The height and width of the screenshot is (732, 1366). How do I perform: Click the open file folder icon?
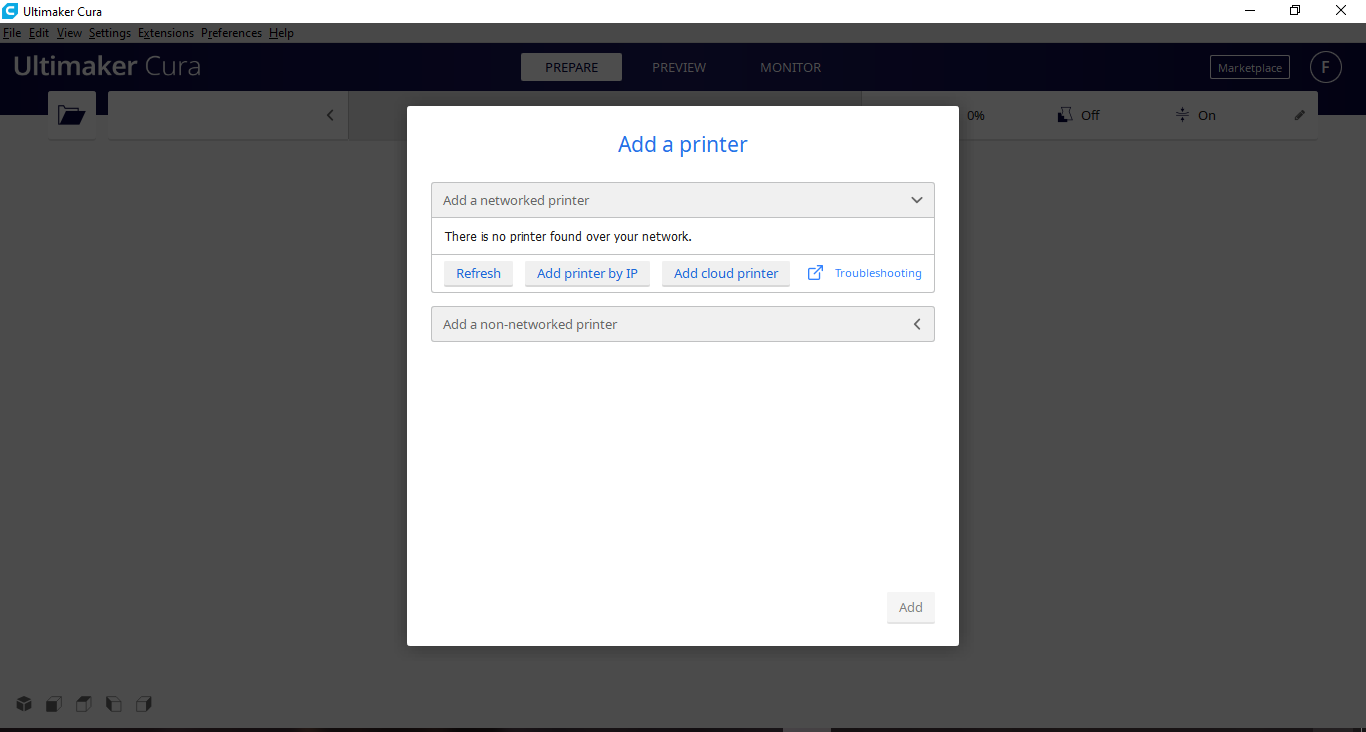pos(71,115)
